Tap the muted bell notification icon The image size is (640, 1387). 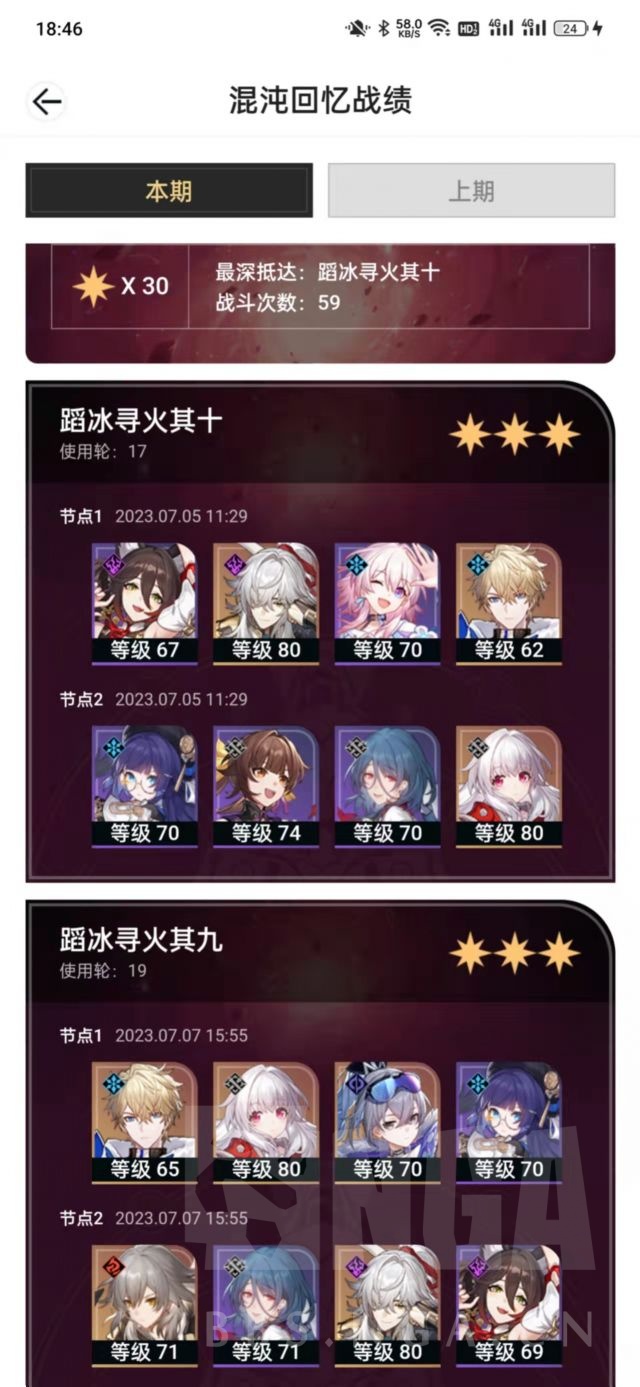pos(356,28)
